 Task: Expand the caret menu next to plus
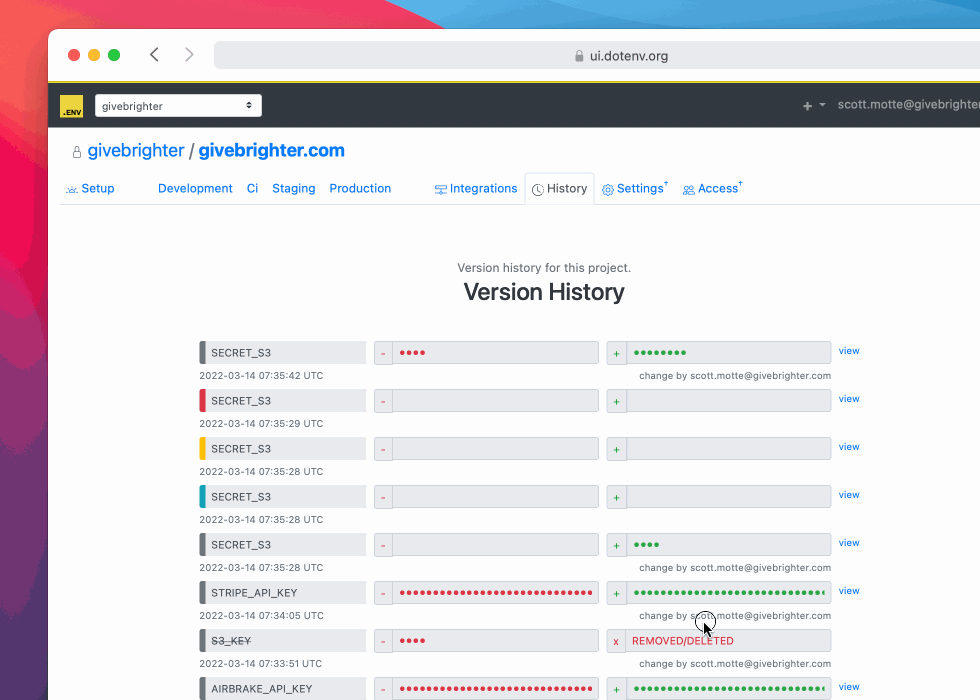pyautogui.click(x=822, y=105)
